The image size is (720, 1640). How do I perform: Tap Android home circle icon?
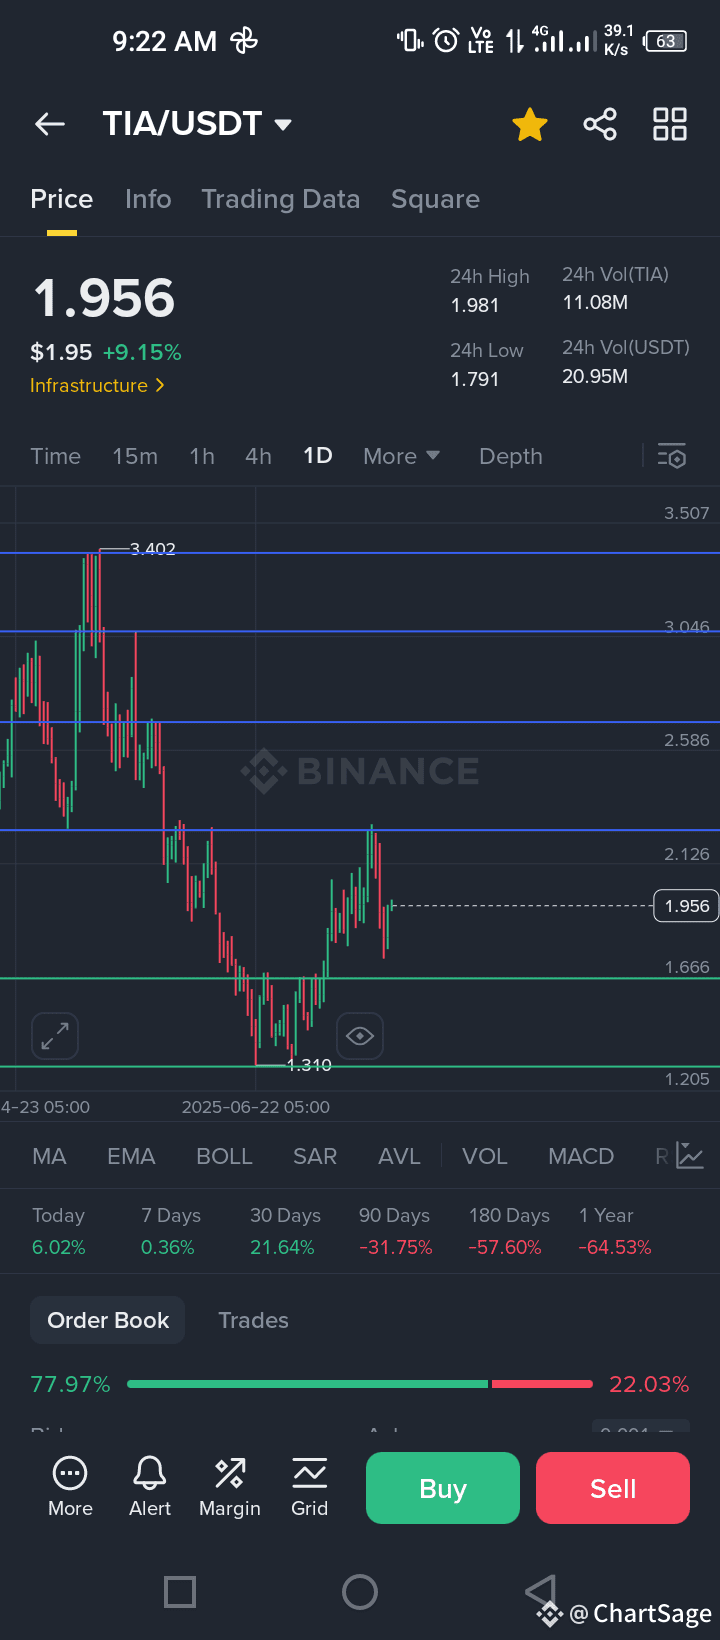360,1591
